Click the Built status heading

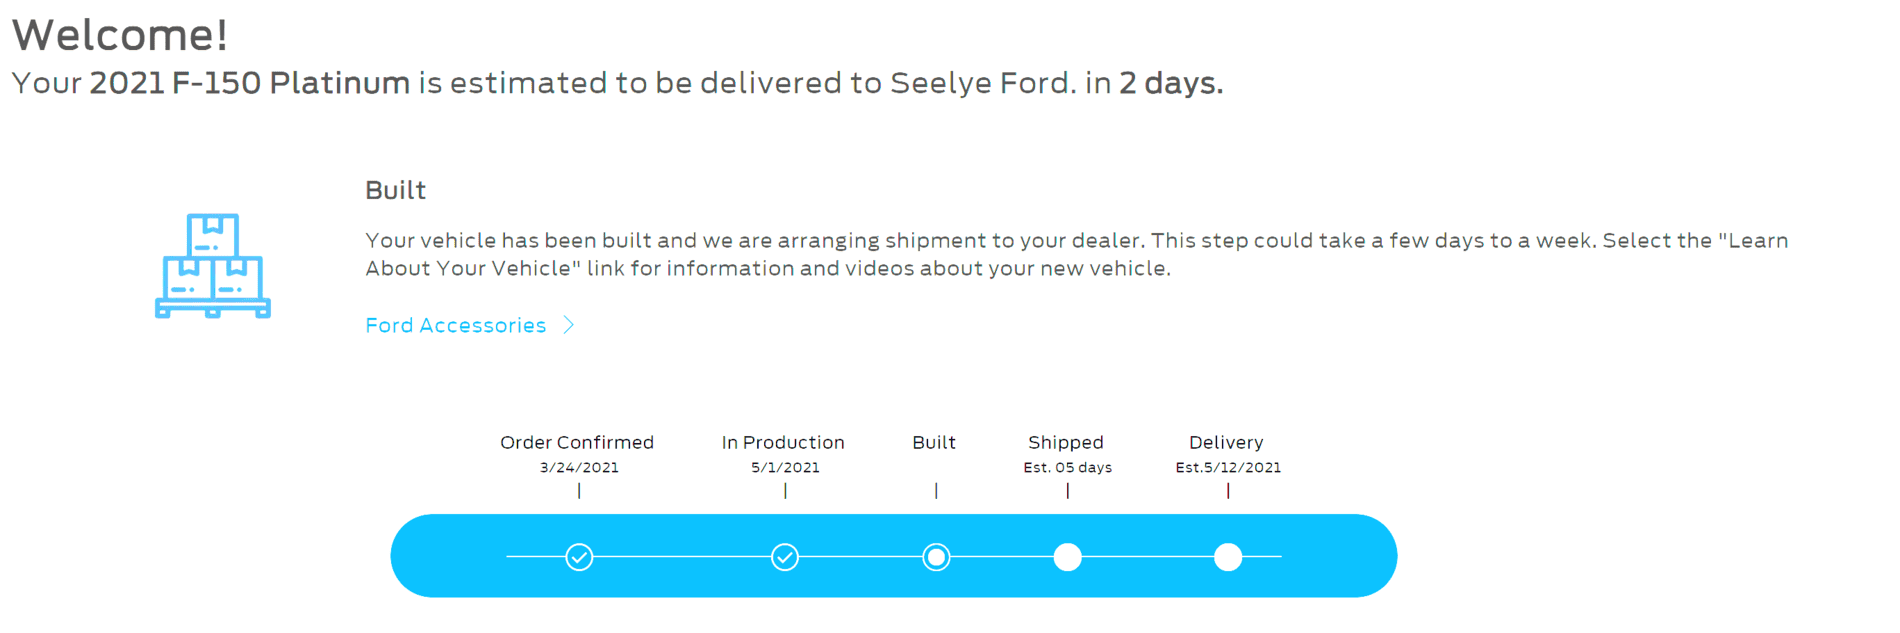click(x=395, y=190)
